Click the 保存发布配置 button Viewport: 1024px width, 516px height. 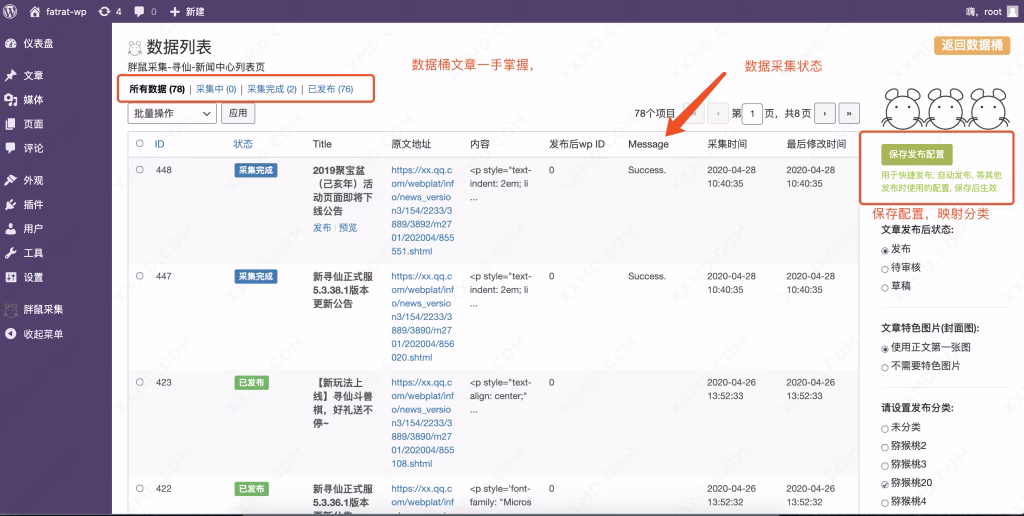pos(917,155)
